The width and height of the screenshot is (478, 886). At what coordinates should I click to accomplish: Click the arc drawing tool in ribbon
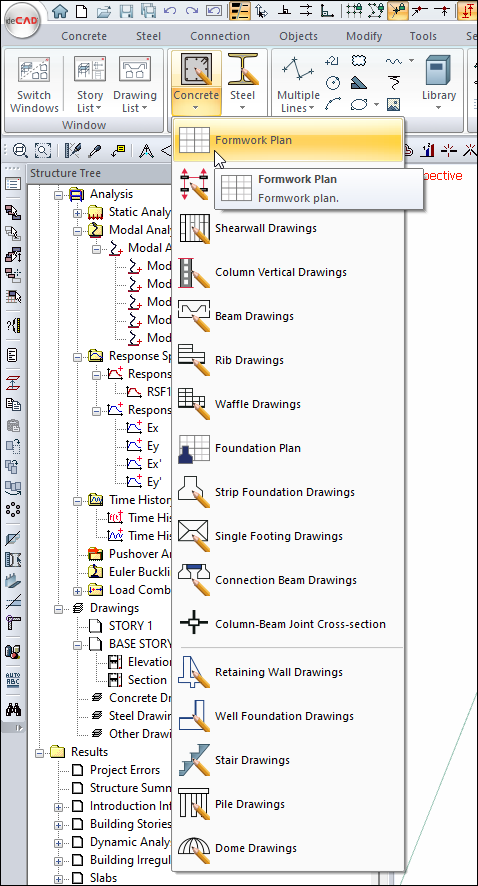click(333, 104)
